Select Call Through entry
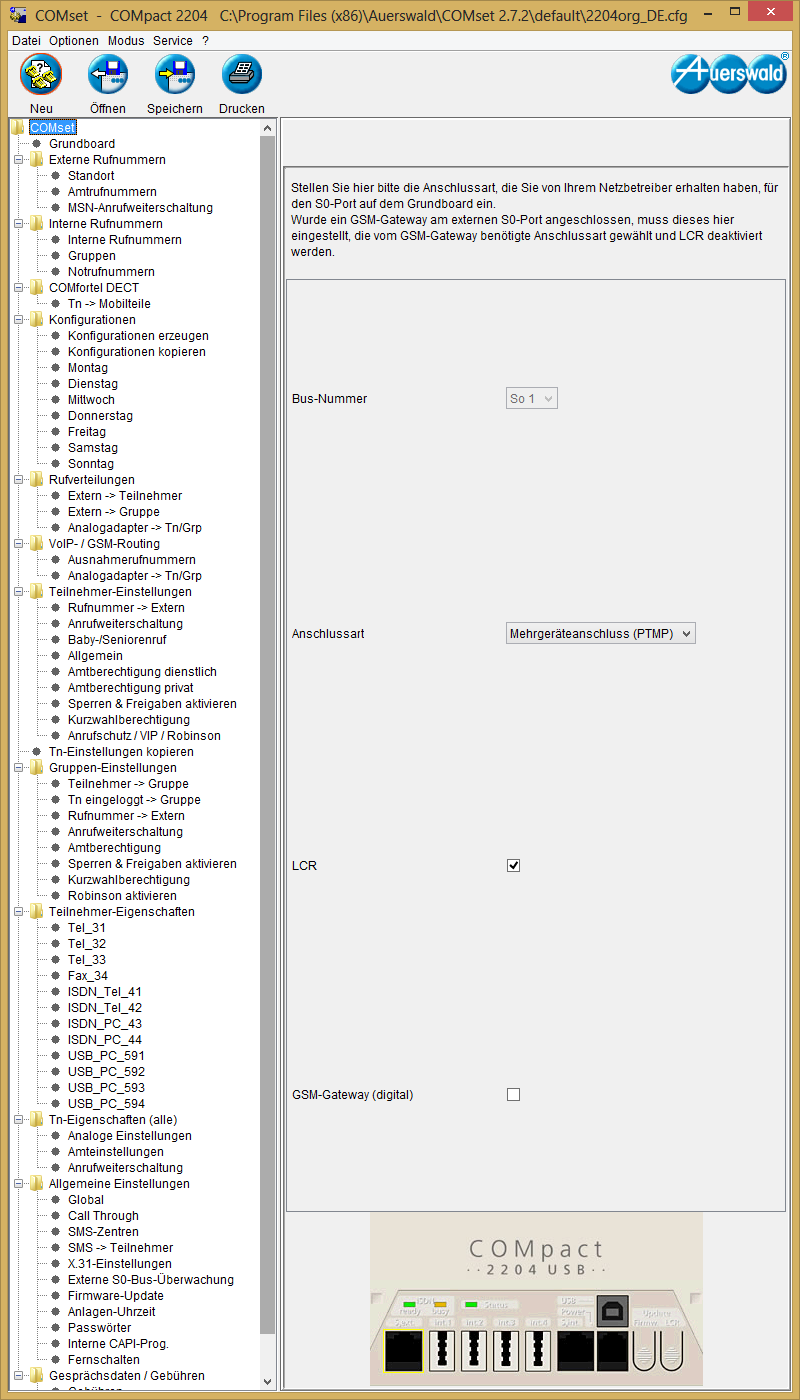 pos(103,1216)
